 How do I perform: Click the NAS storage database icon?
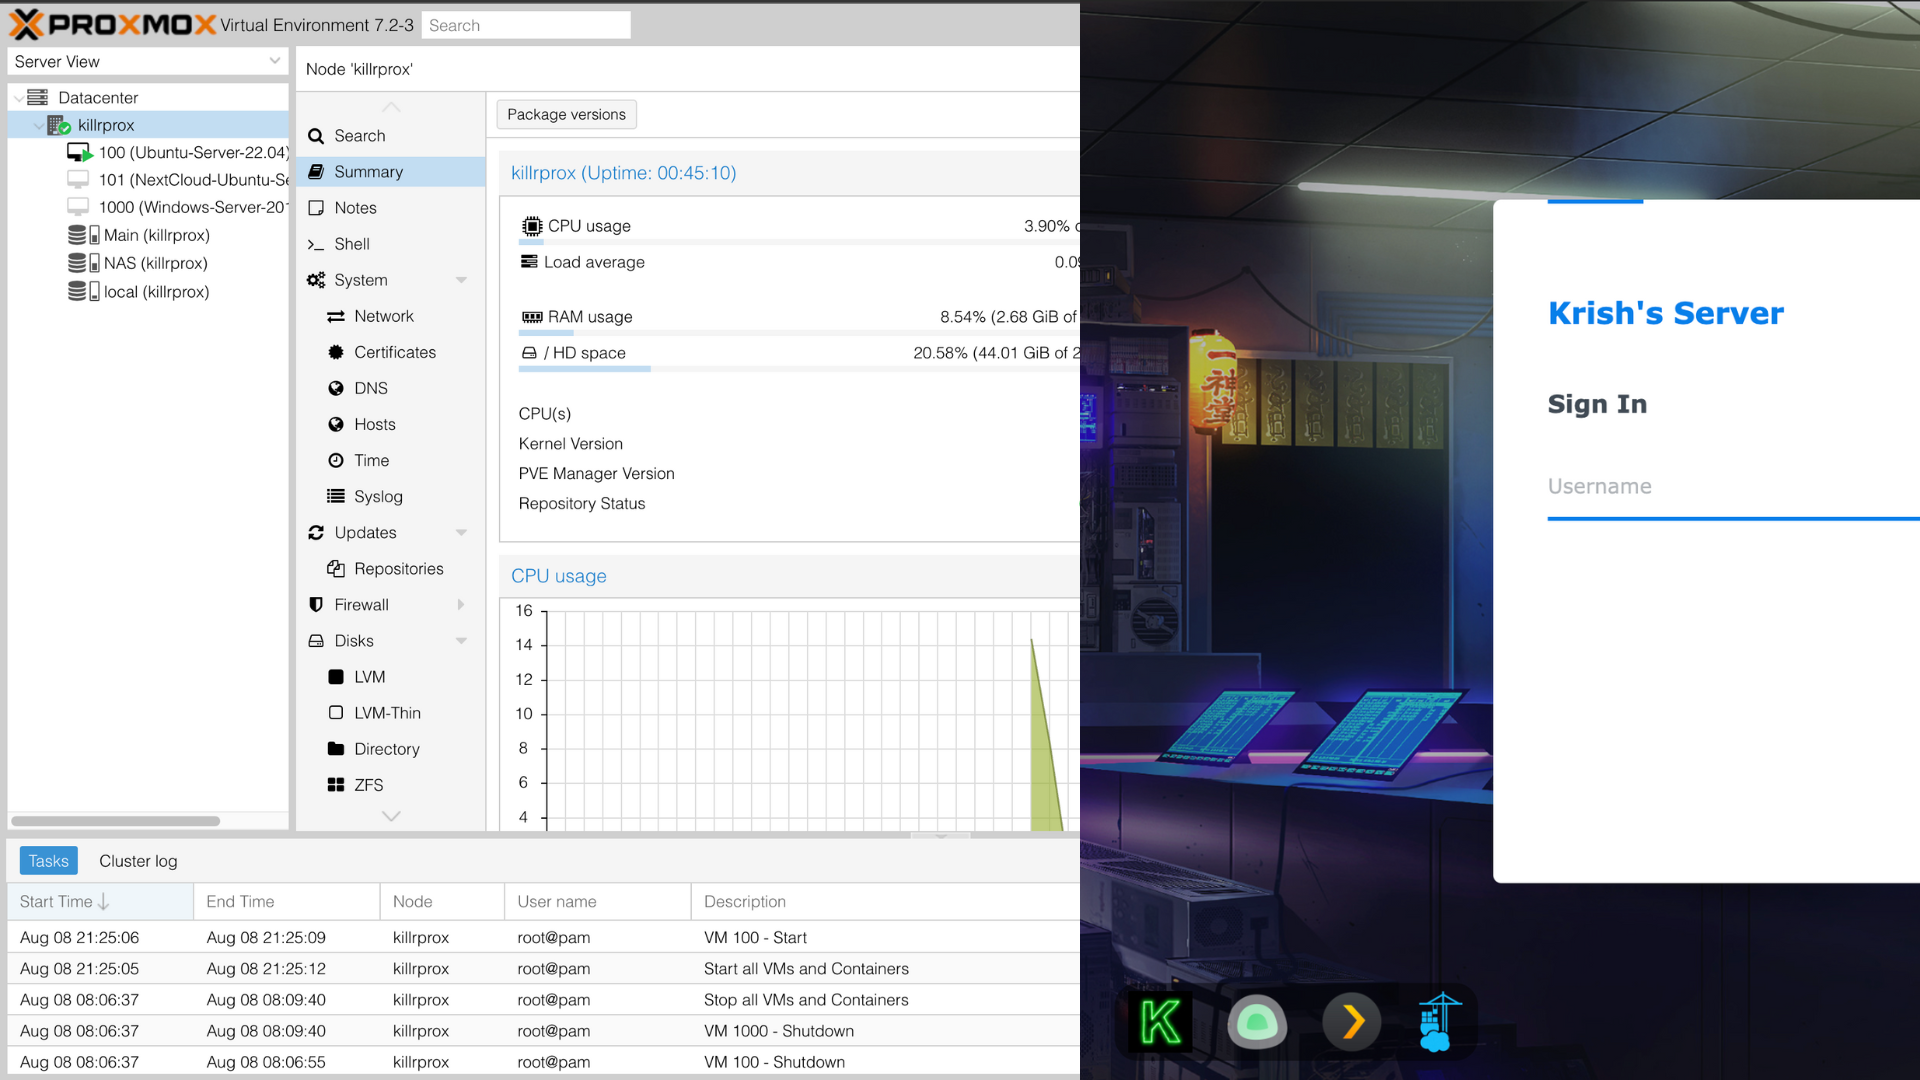pyautogui.click(x=83, y=263)
